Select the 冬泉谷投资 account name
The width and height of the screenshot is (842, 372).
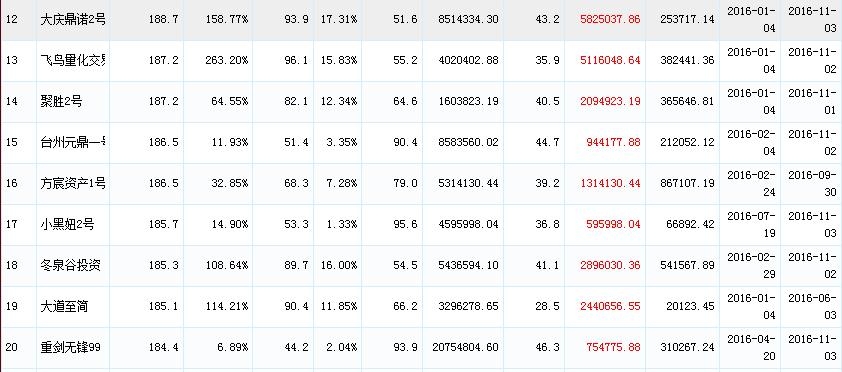coord(70,265)
